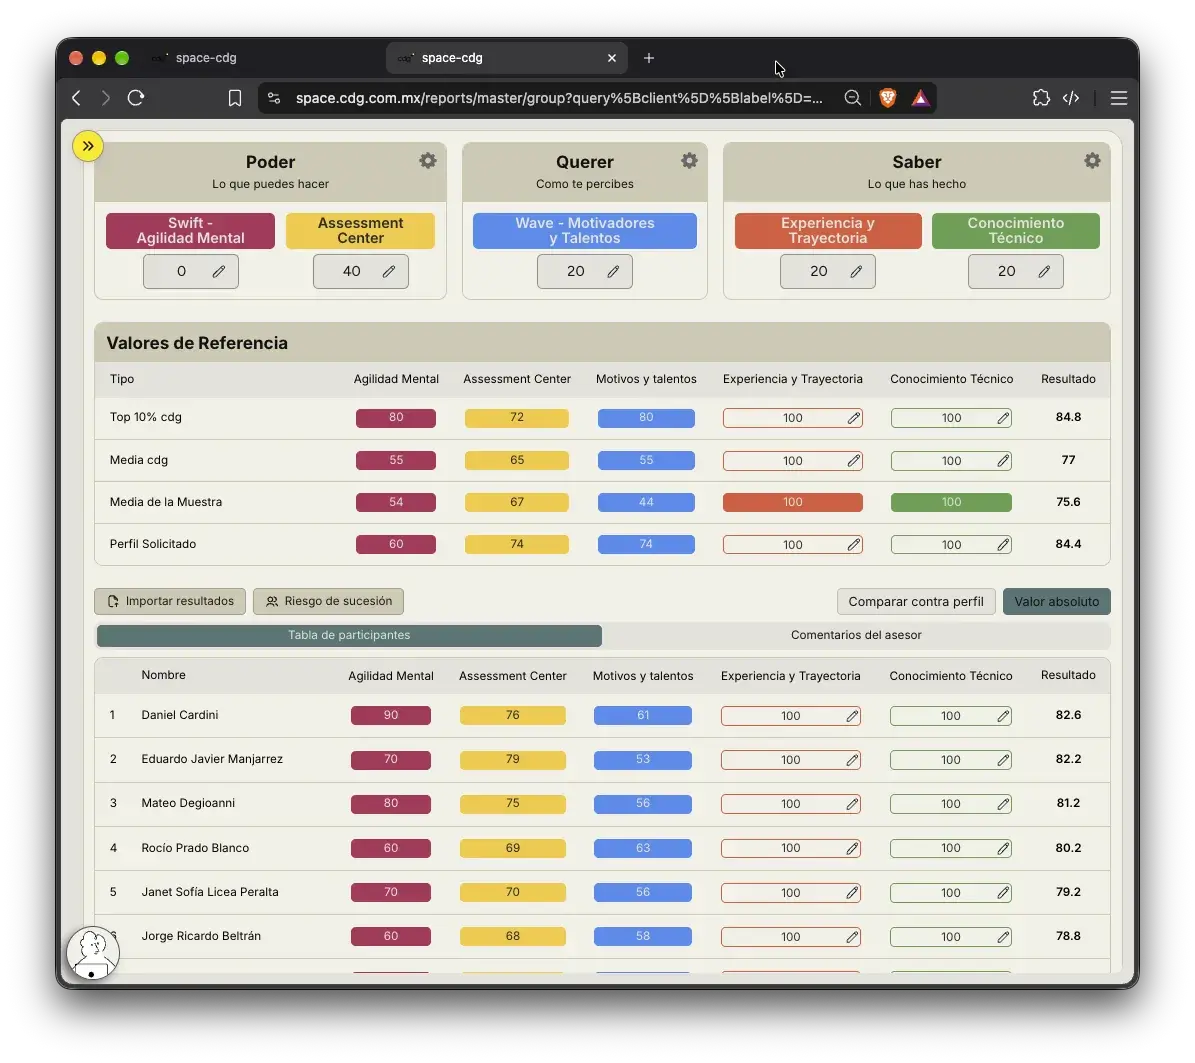Switch to first space-cdg browser tab
This screenshot has width=1195, height=1063.
point(206,58)
